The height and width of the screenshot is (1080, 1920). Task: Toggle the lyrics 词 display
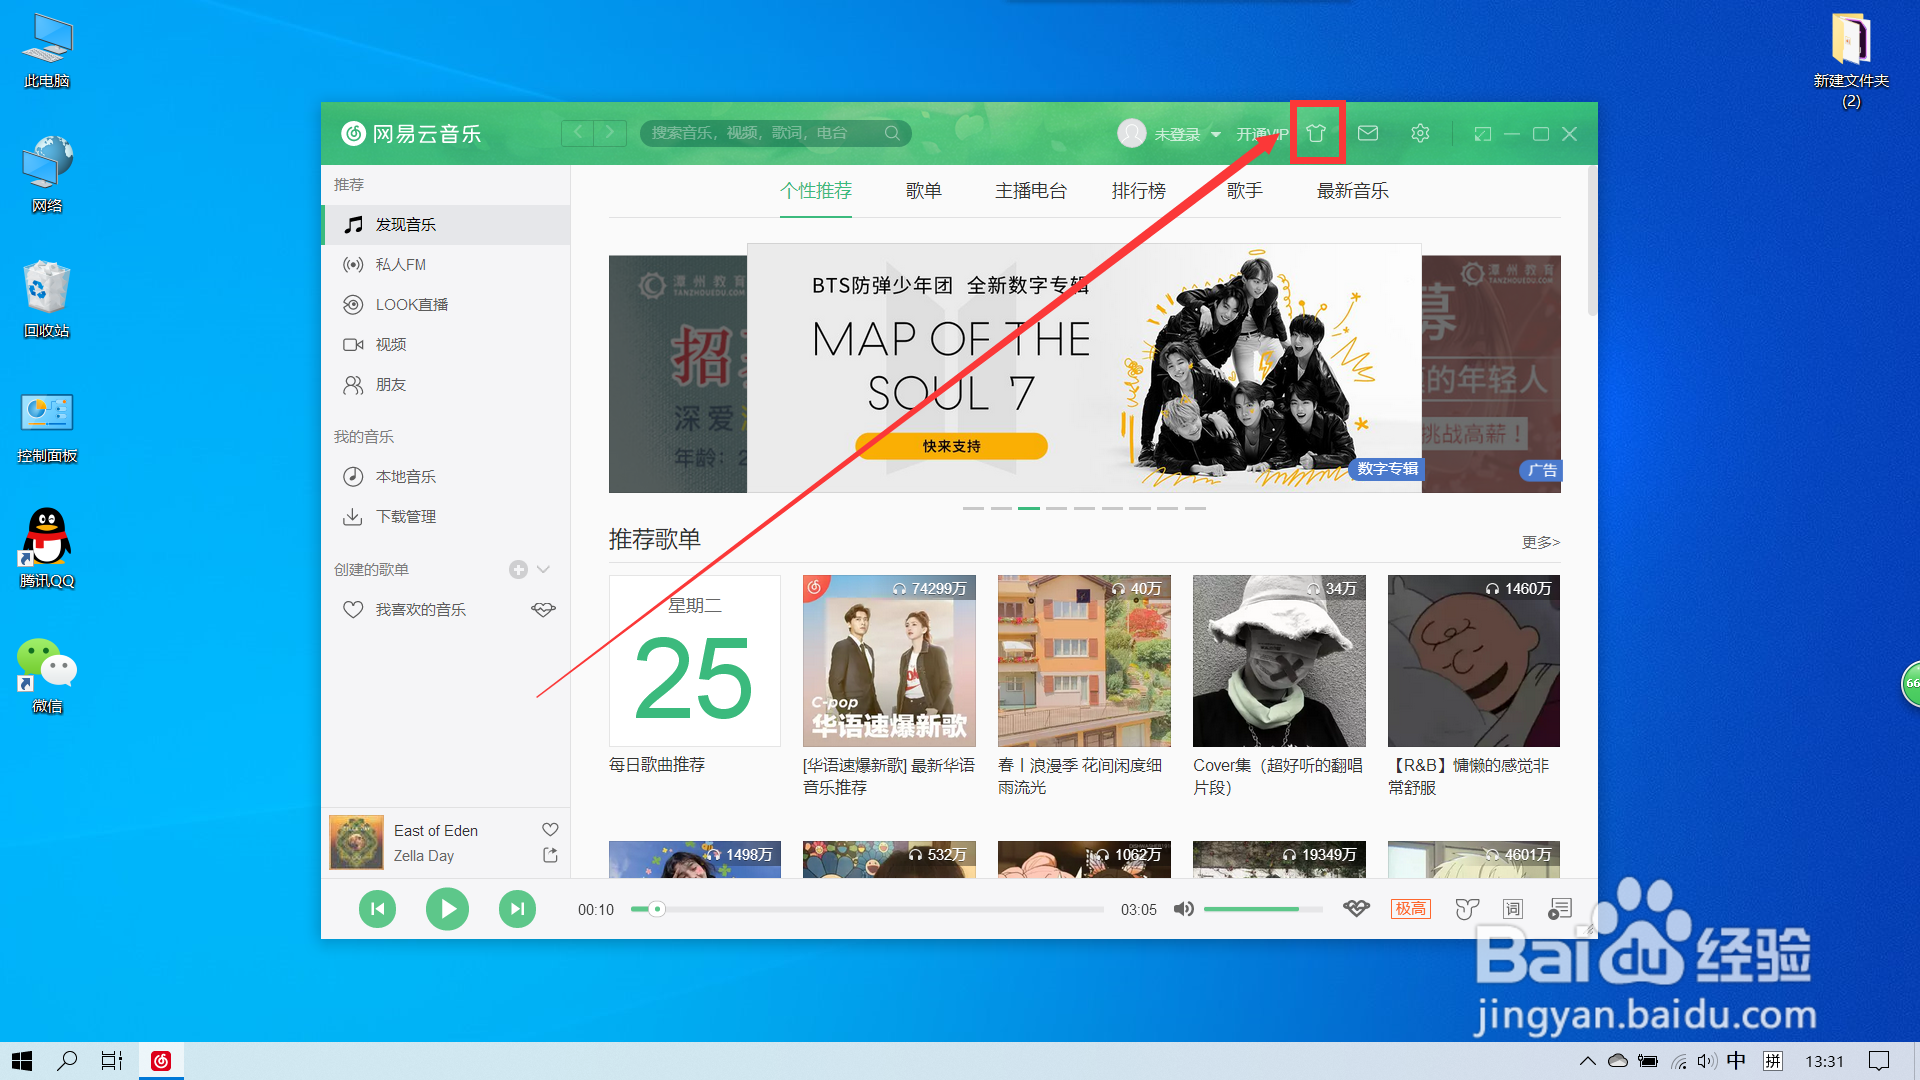coord(1512,909)
